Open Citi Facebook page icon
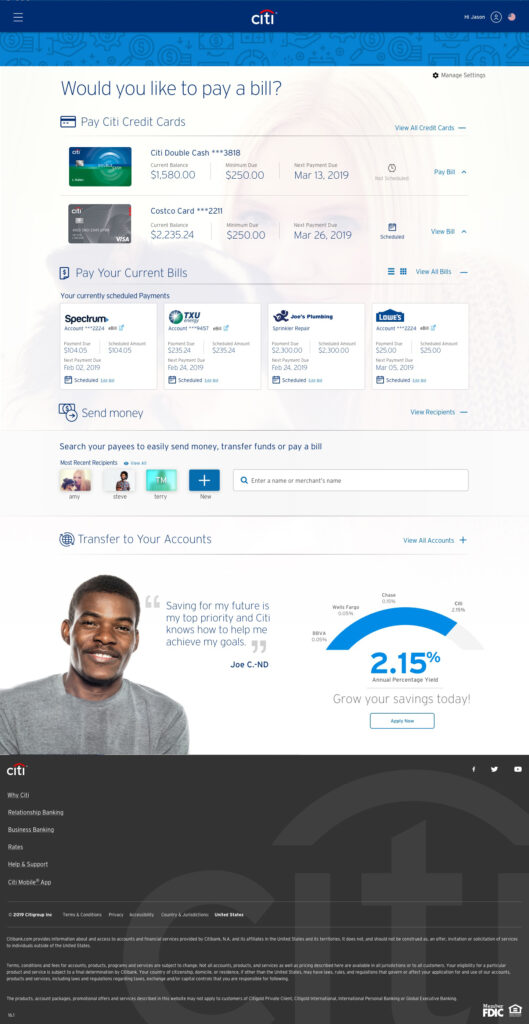Screen dimensions: 529x1024 (473, 769)
